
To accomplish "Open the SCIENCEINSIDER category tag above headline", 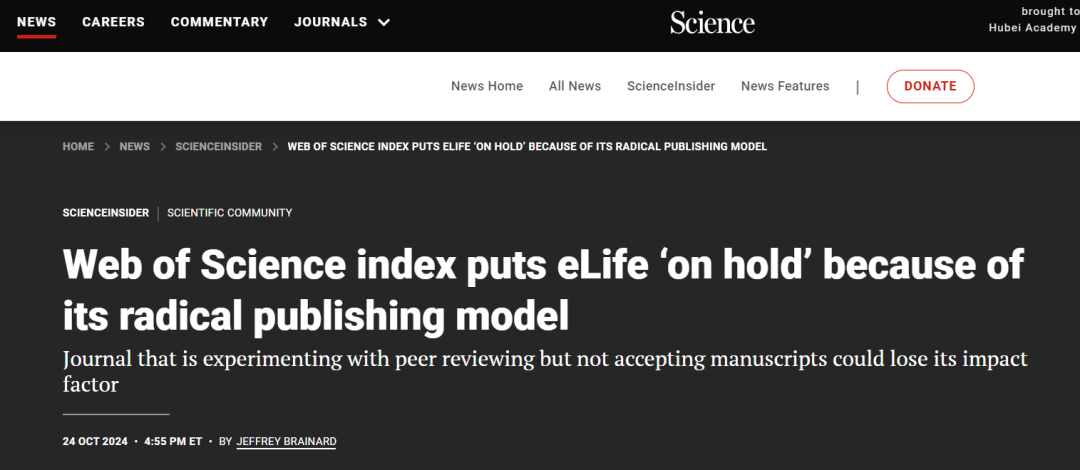I will [105, 213].
